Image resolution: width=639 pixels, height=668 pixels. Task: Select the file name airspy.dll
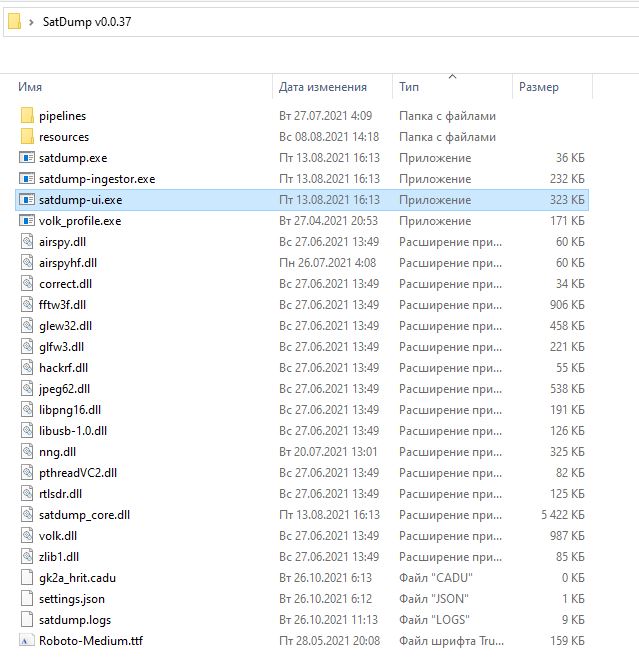coord(63,242)
